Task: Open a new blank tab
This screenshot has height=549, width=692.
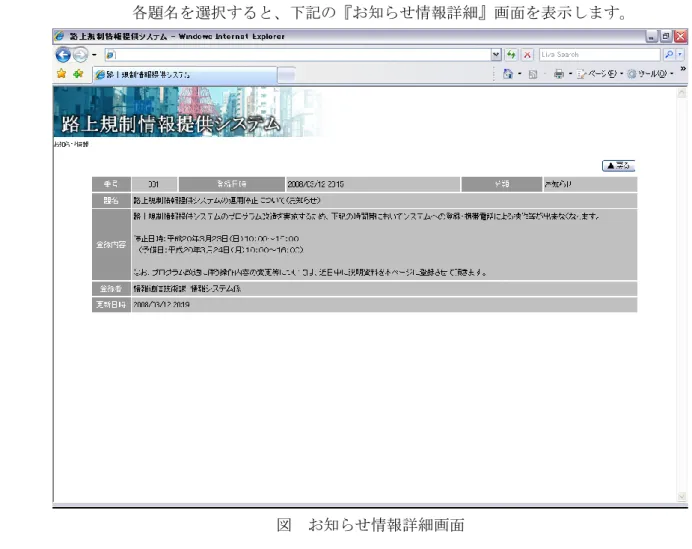Action: coord(286,75)
